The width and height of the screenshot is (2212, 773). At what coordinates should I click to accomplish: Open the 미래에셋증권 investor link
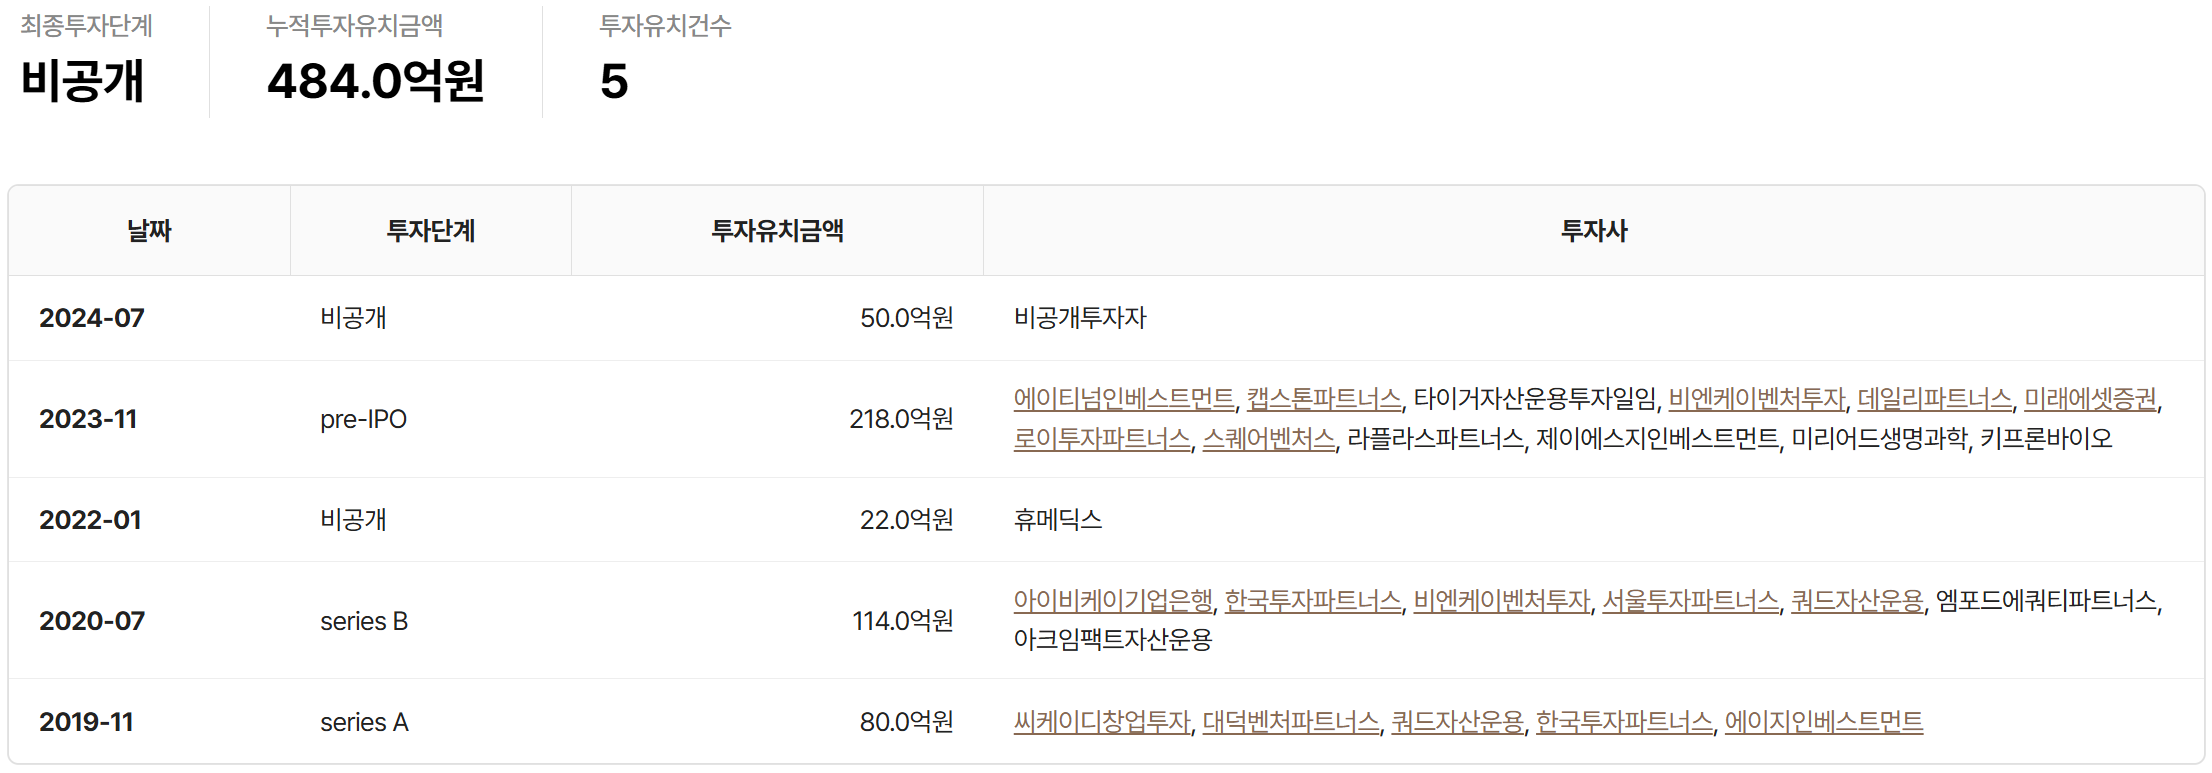point(2090,399)
